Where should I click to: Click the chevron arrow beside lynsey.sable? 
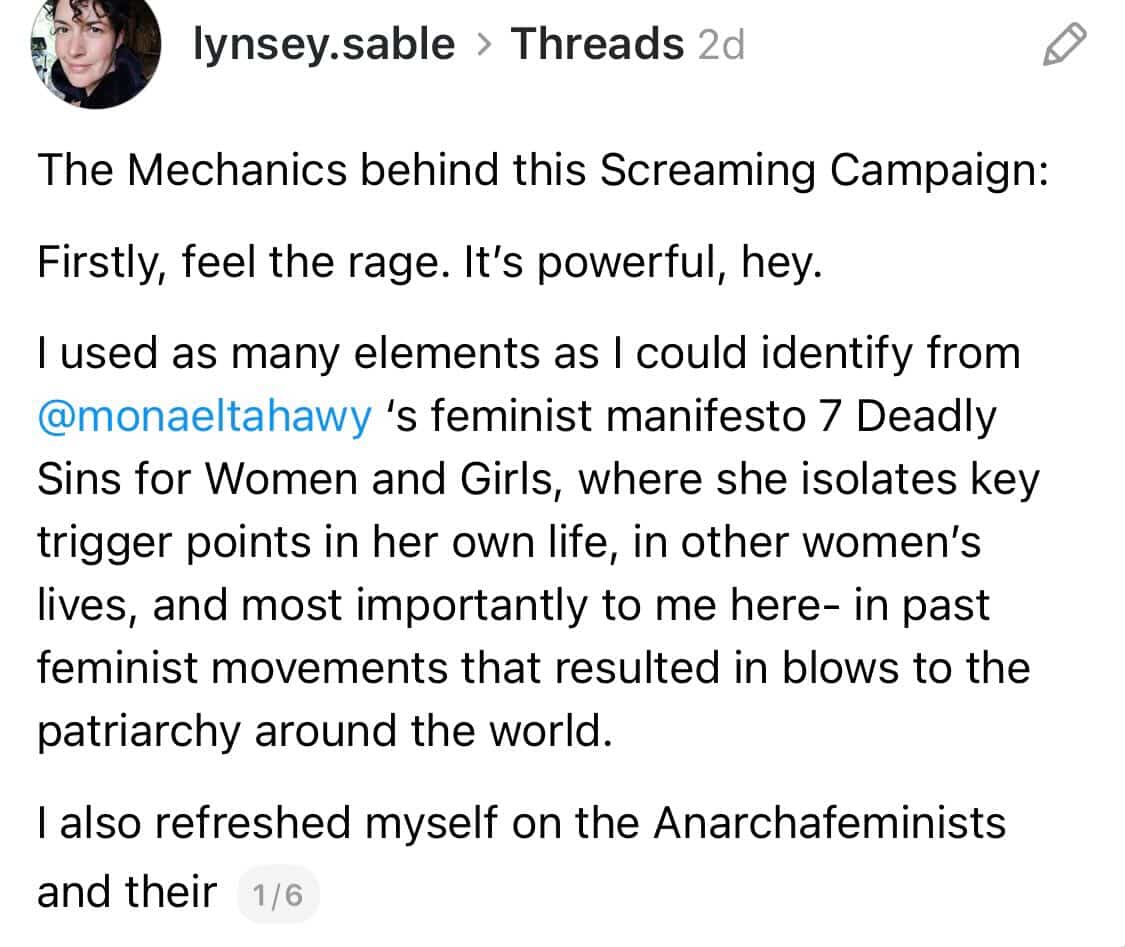coord(484,45)
